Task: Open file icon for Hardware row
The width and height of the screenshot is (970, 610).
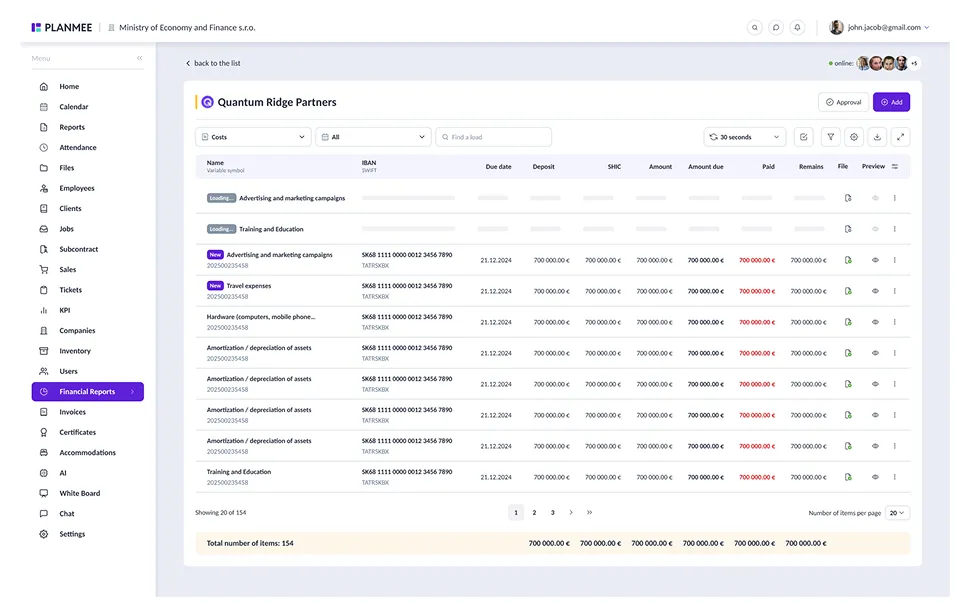Action: click(x=848, y=322)
